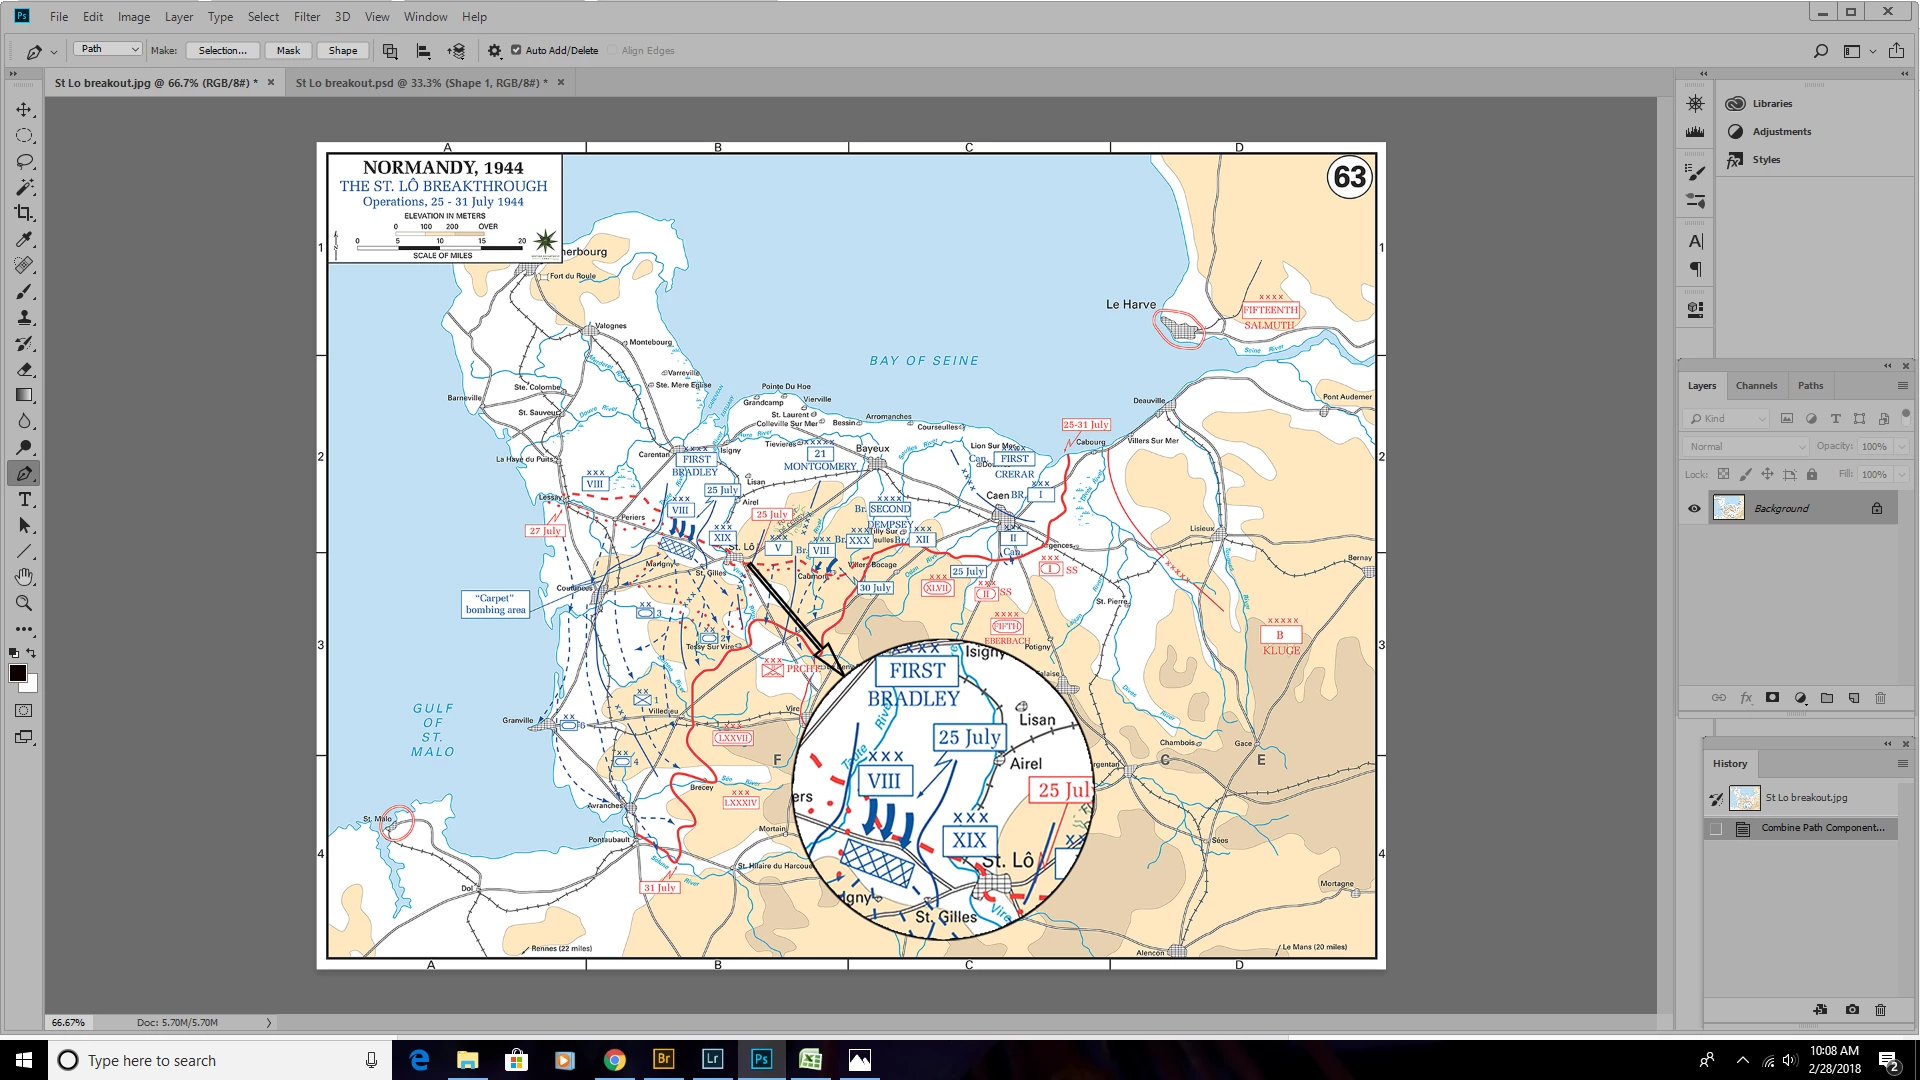The height and width of the screenshot is (1080, 1920).
Task: Click the foreground color swatch
Action: [x=18, y=673]
